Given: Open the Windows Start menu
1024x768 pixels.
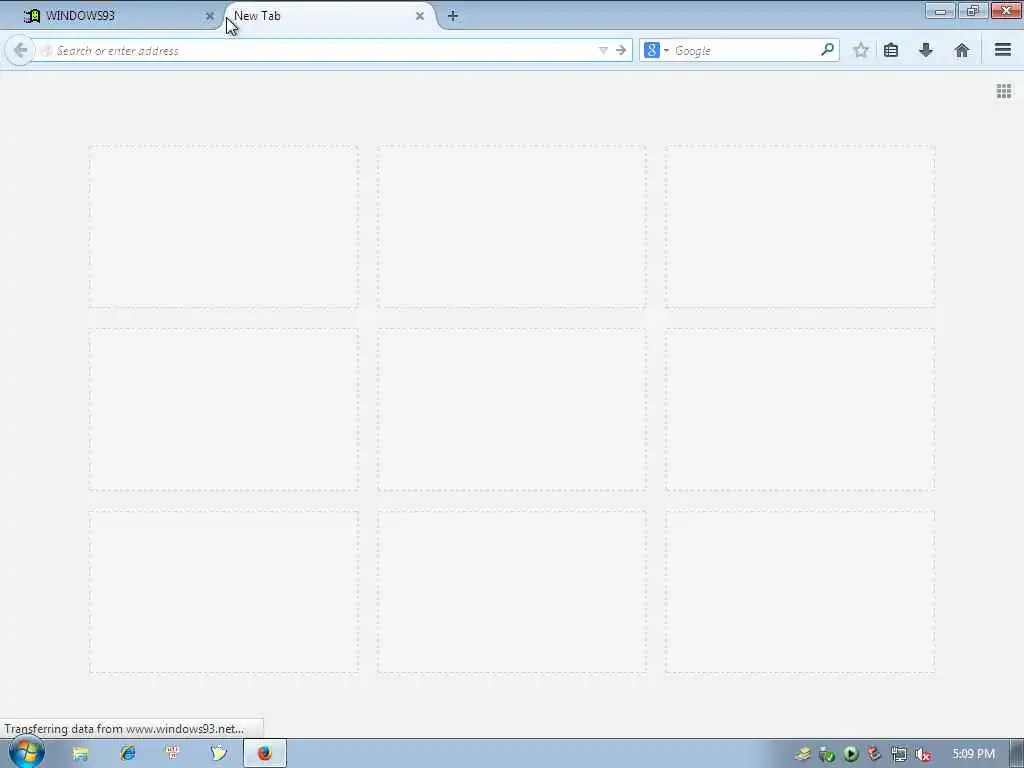Looking at the screenshot, I should [x=26, y=753].
